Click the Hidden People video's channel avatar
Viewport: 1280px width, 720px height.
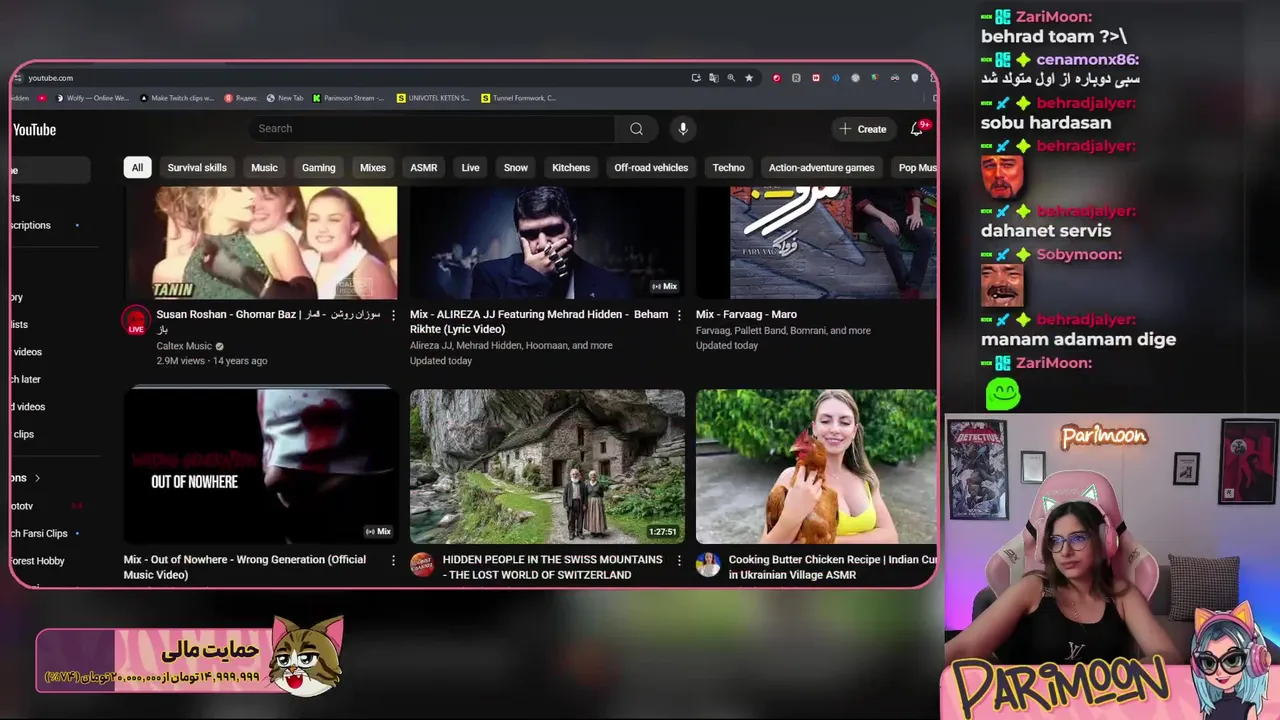(x=422, y=565)
